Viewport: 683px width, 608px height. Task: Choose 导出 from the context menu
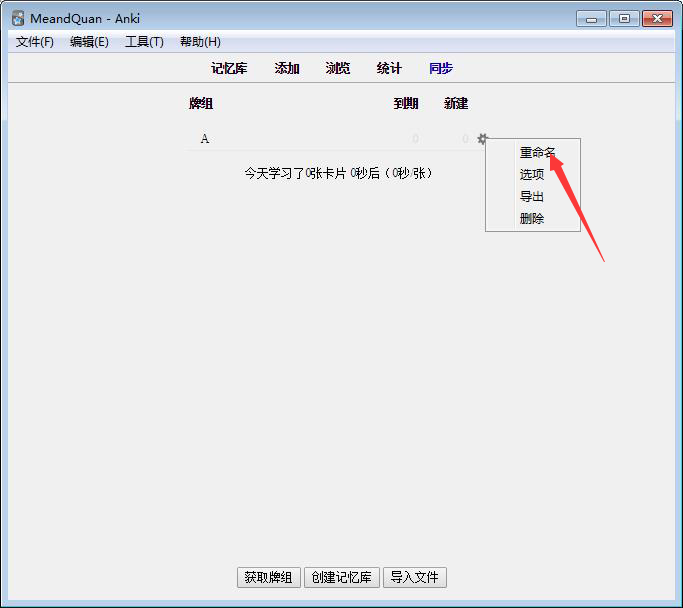532,196
